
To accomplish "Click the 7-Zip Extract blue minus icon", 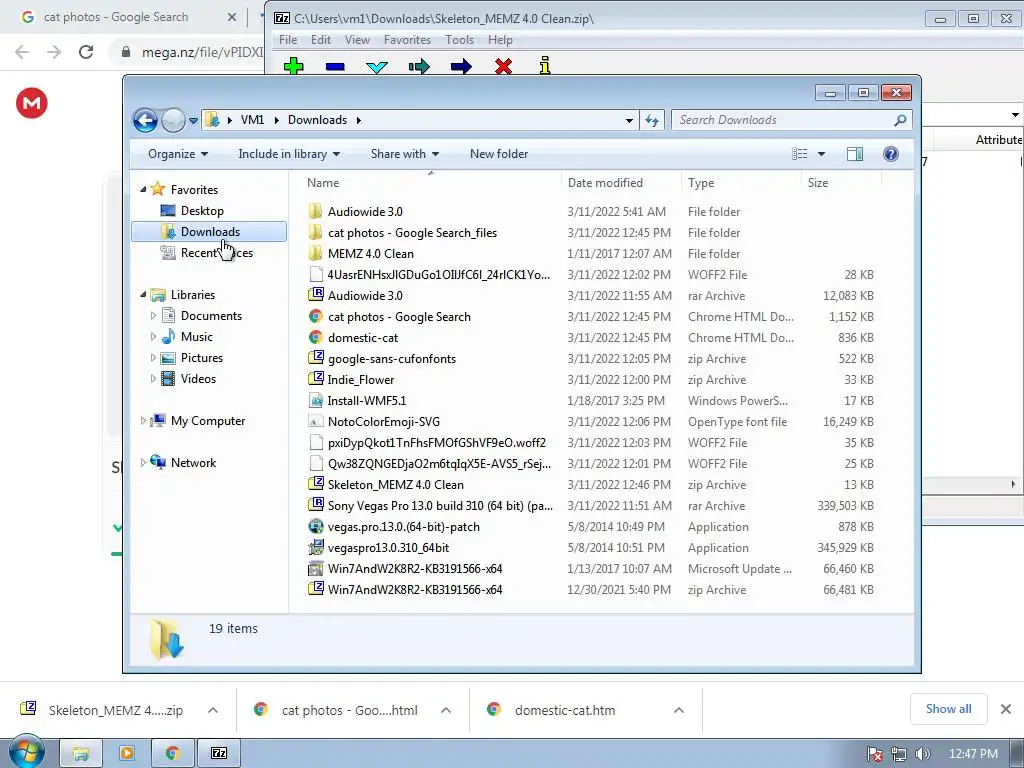I will click(x=335, y=67).
